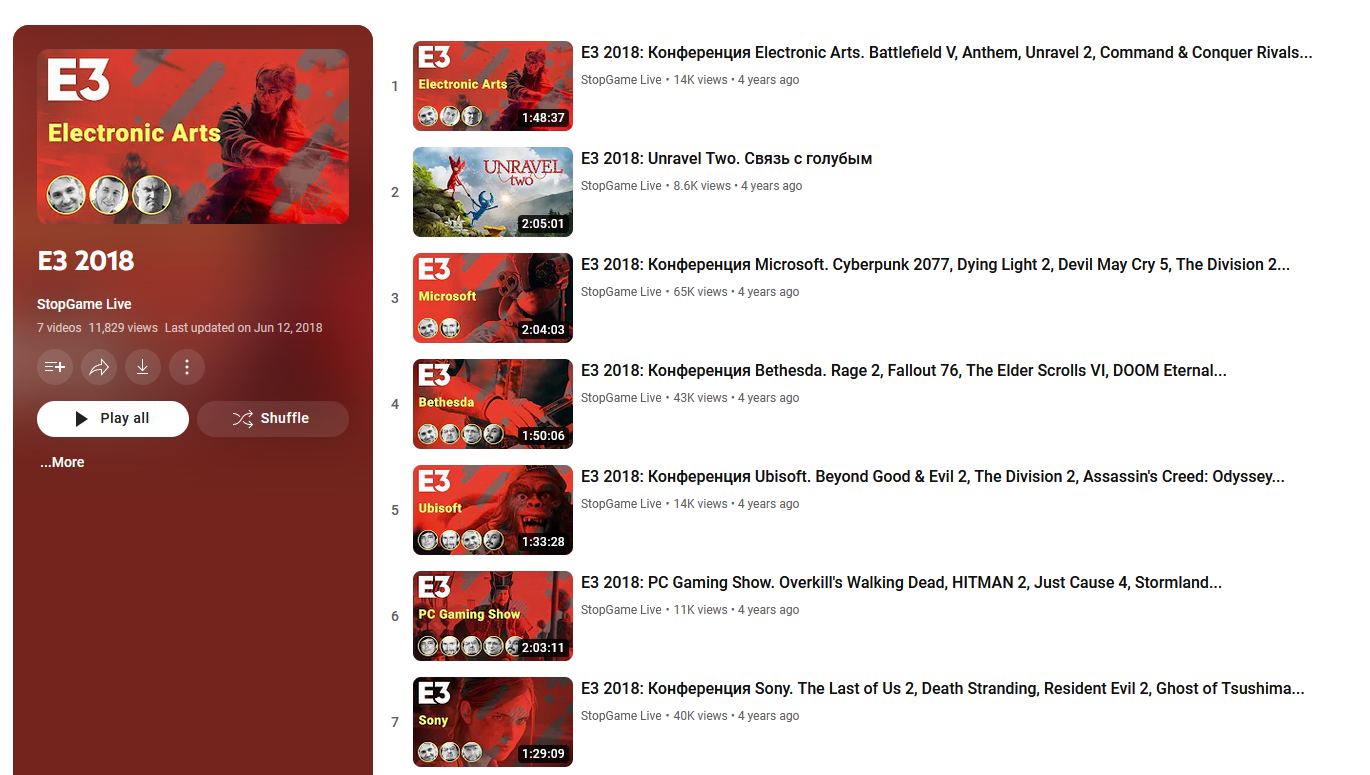Open StopGame Live channel under Electronic Arts video
Image resolution: width=1370 pixels, height=775 pixels.
click(x=621, y=80)
